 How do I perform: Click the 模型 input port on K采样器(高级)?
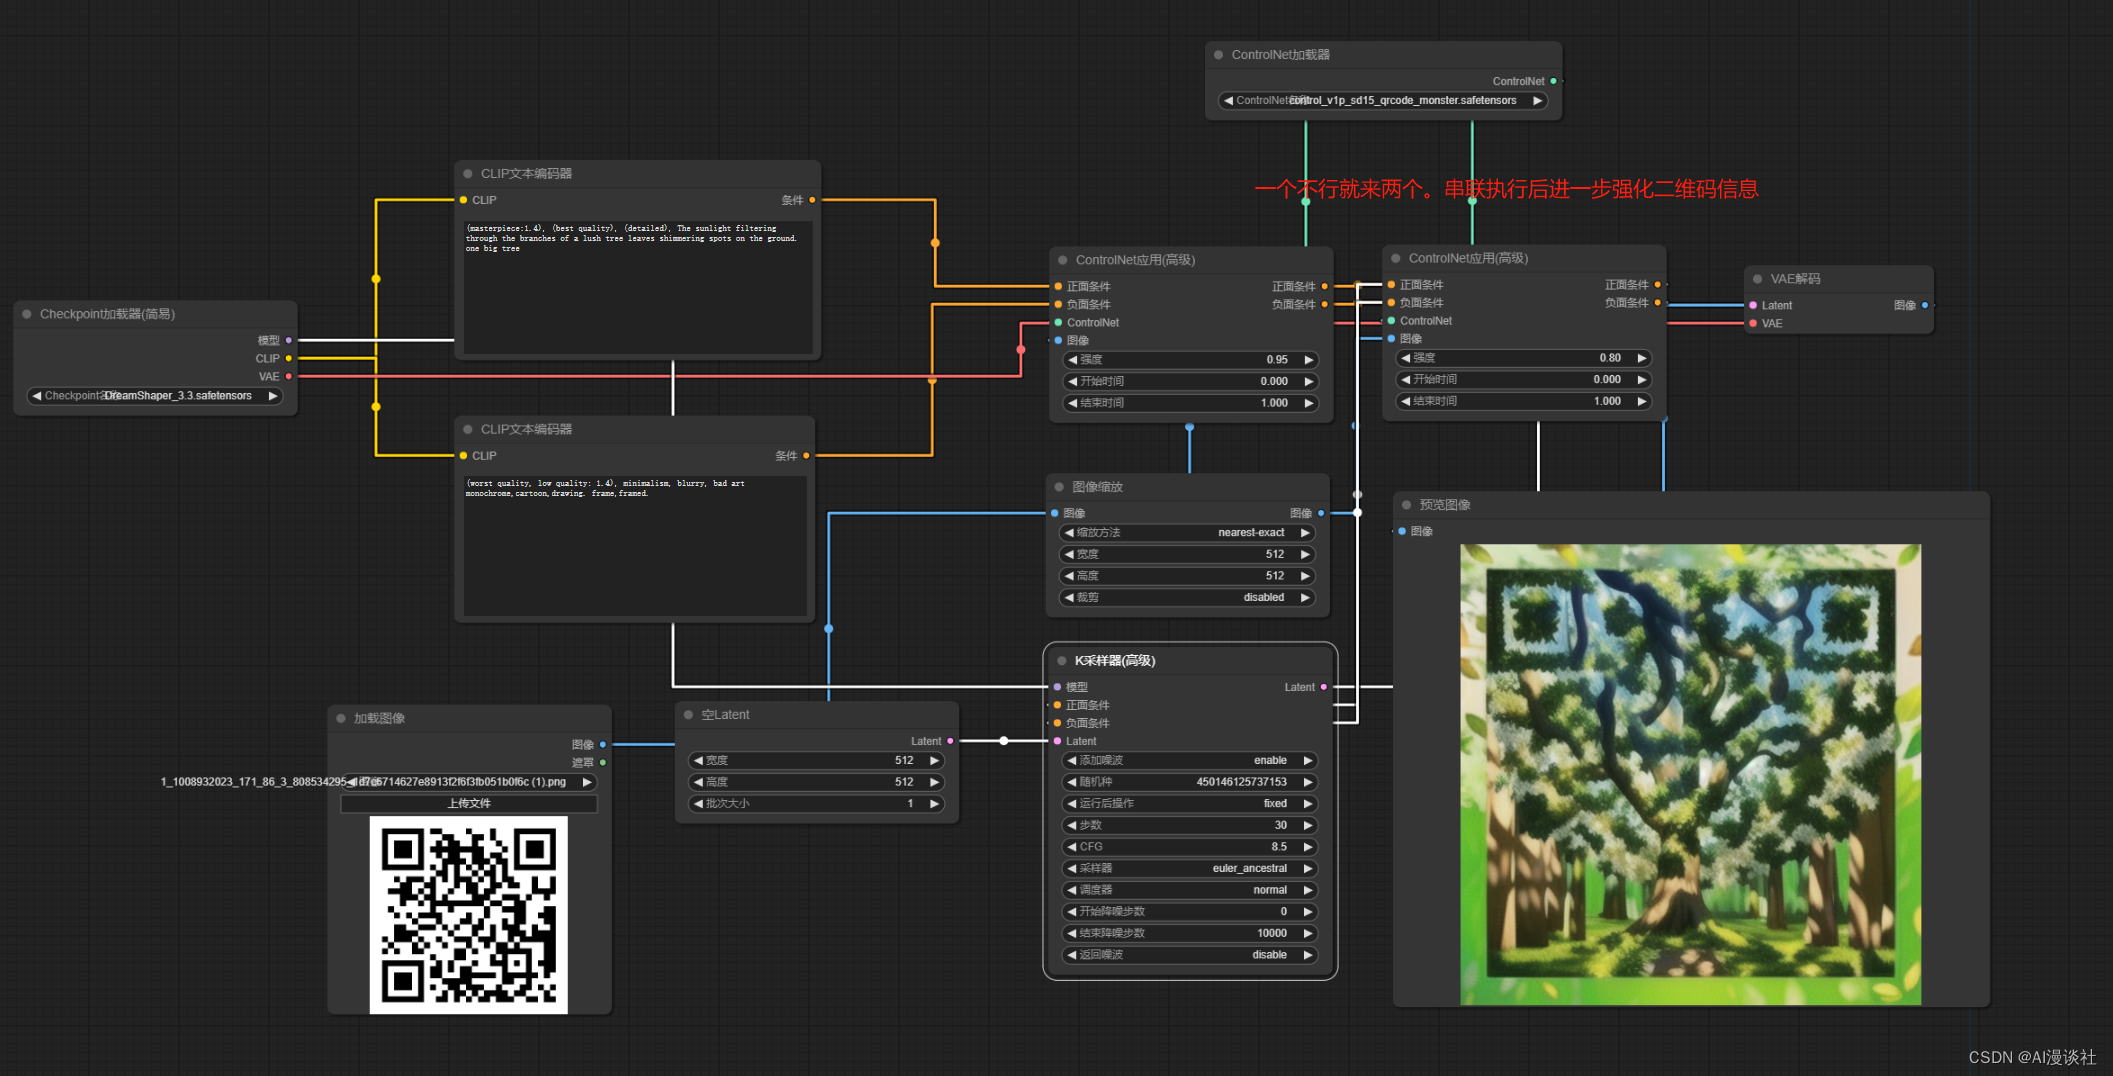[x=1057, y=687]
